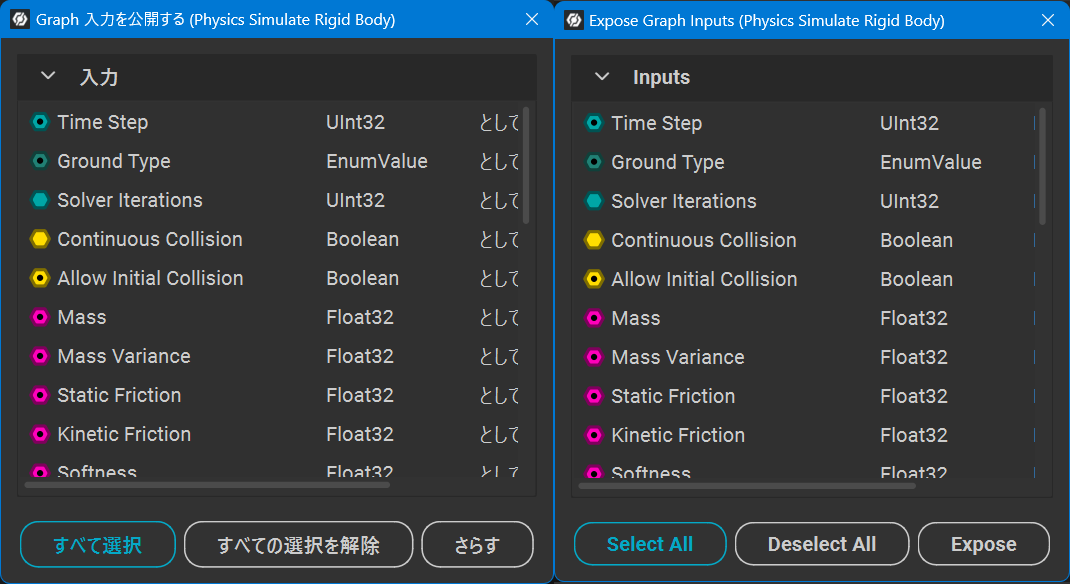This screenshot has height=584, width=1070.
Task: Click the Kinetic Friction icon in English dialog
Action: point(594,435)
